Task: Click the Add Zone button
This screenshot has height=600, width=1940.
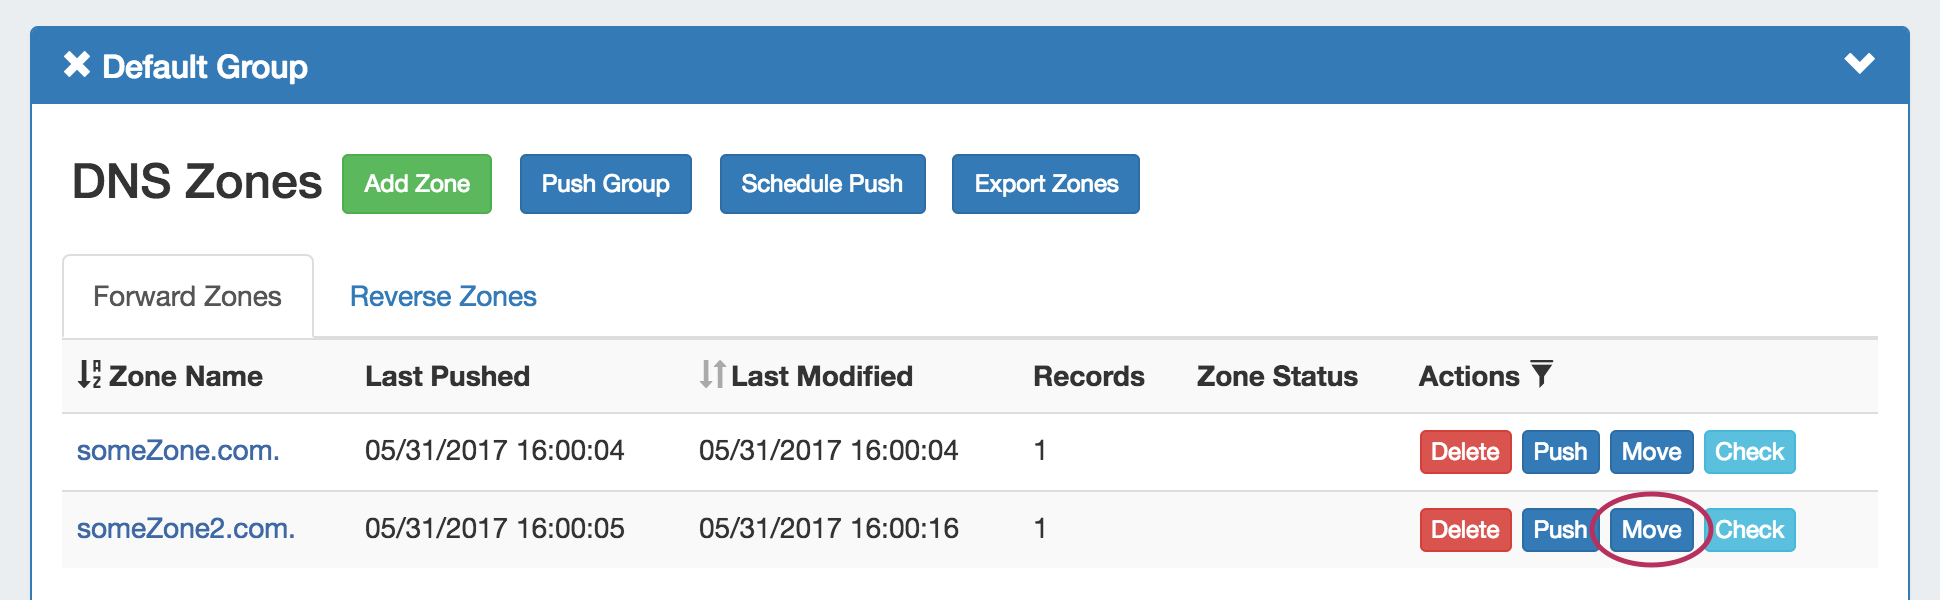Action: 417,184
